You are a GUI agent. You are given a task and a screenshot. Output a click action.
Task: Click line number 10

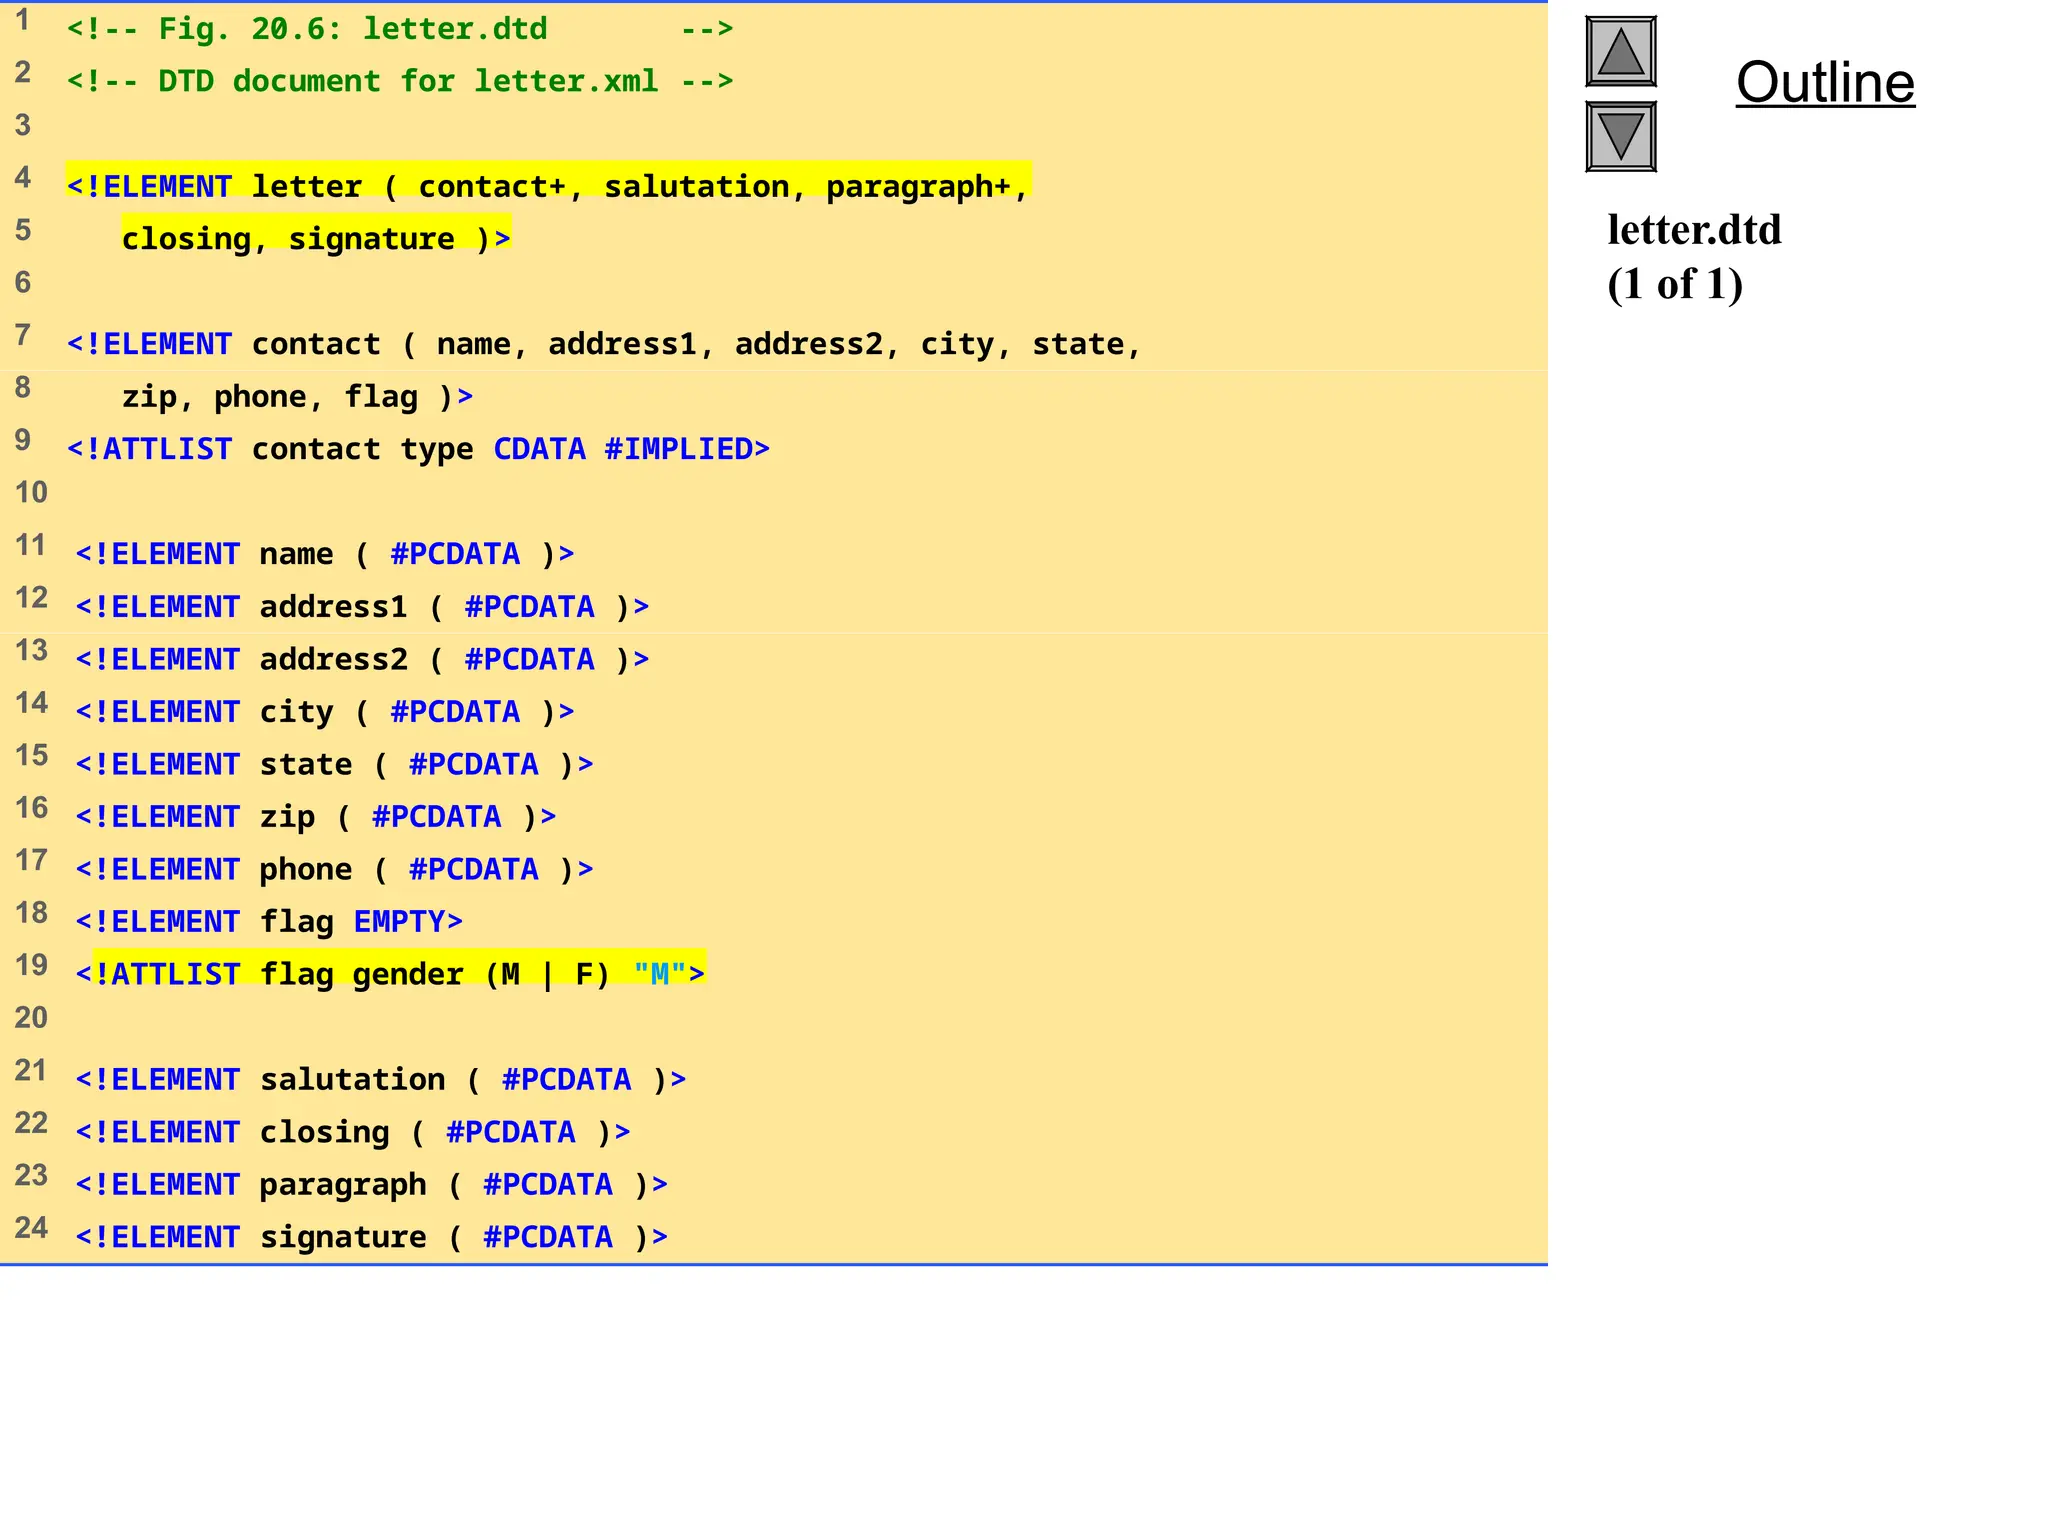click(31, 492)
